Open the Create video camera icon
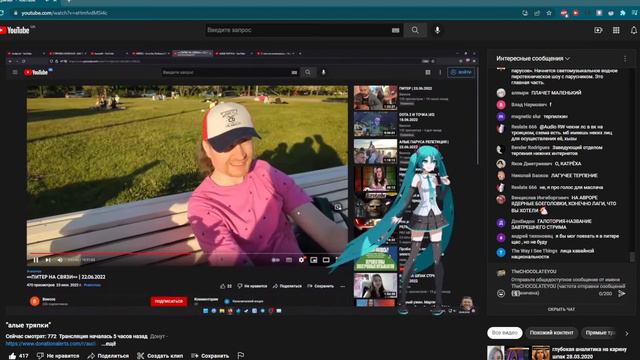 point(598,30)
